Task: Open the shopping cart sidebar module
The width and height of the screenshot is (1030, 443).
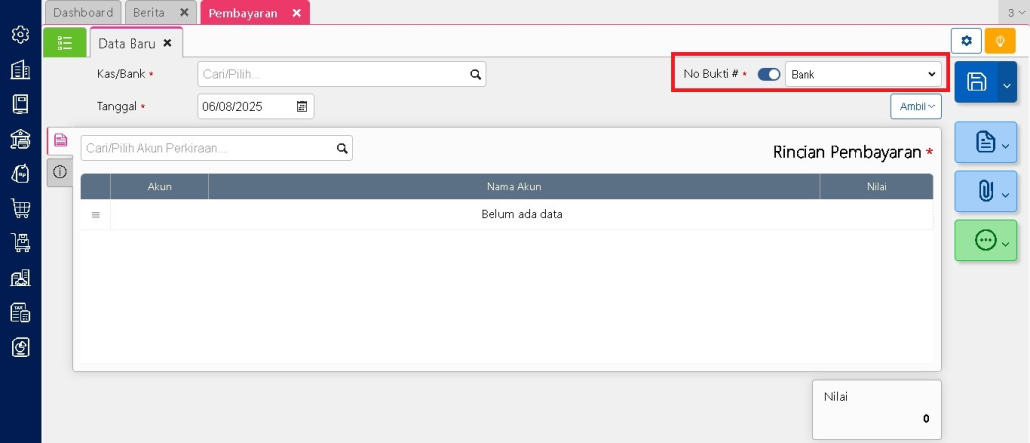Action: pyautogui.click(x=20, y=208)
